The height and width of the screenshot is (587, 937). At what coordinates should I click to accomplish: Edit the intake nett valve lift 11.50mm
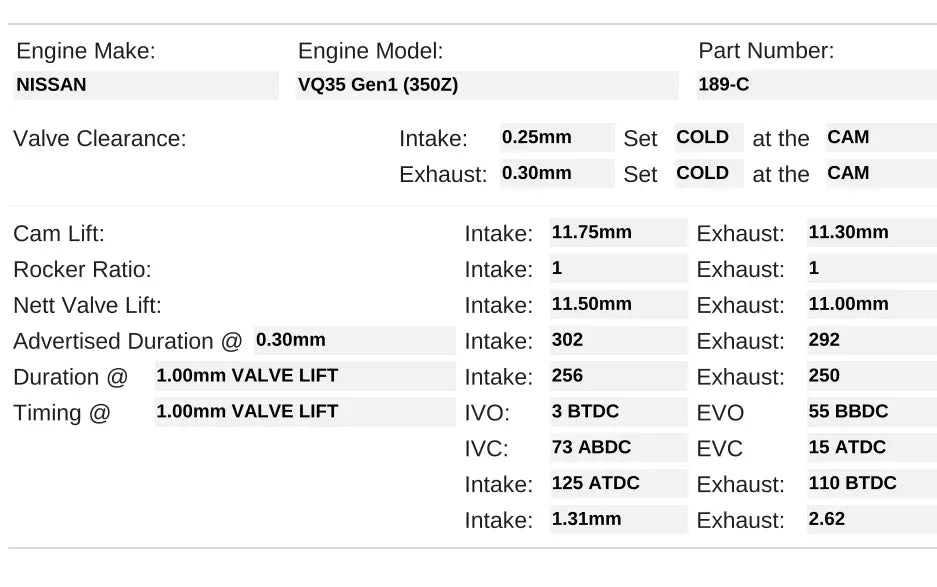[618, 305]
